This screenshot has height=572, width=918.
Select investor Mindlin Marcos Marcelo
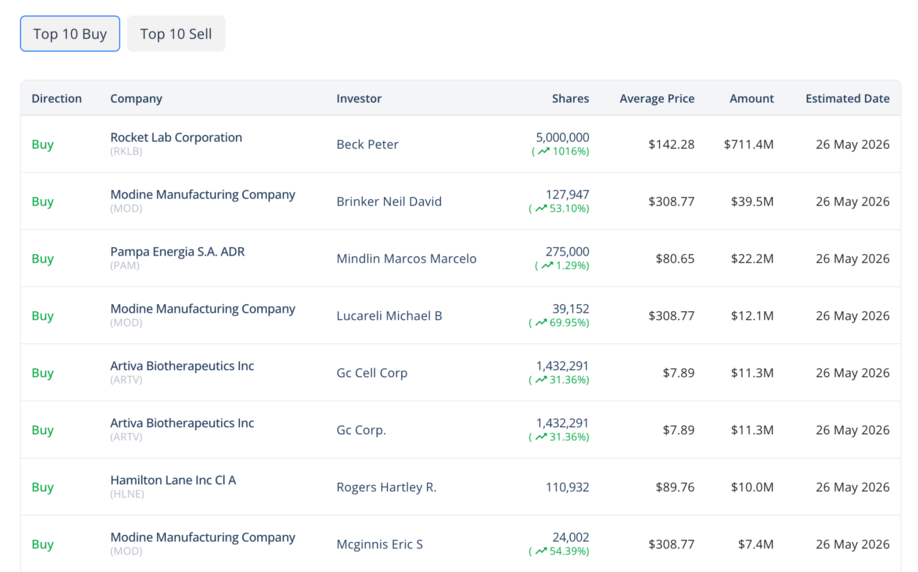(406, 258)
